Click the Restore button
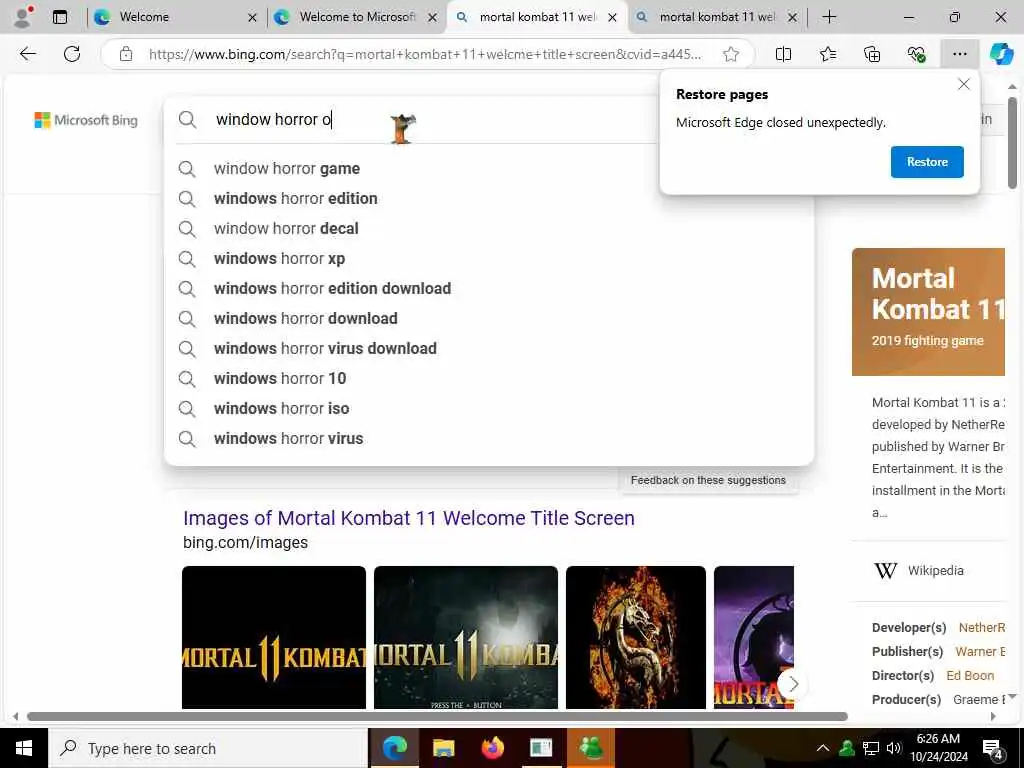 click(927, 162)
